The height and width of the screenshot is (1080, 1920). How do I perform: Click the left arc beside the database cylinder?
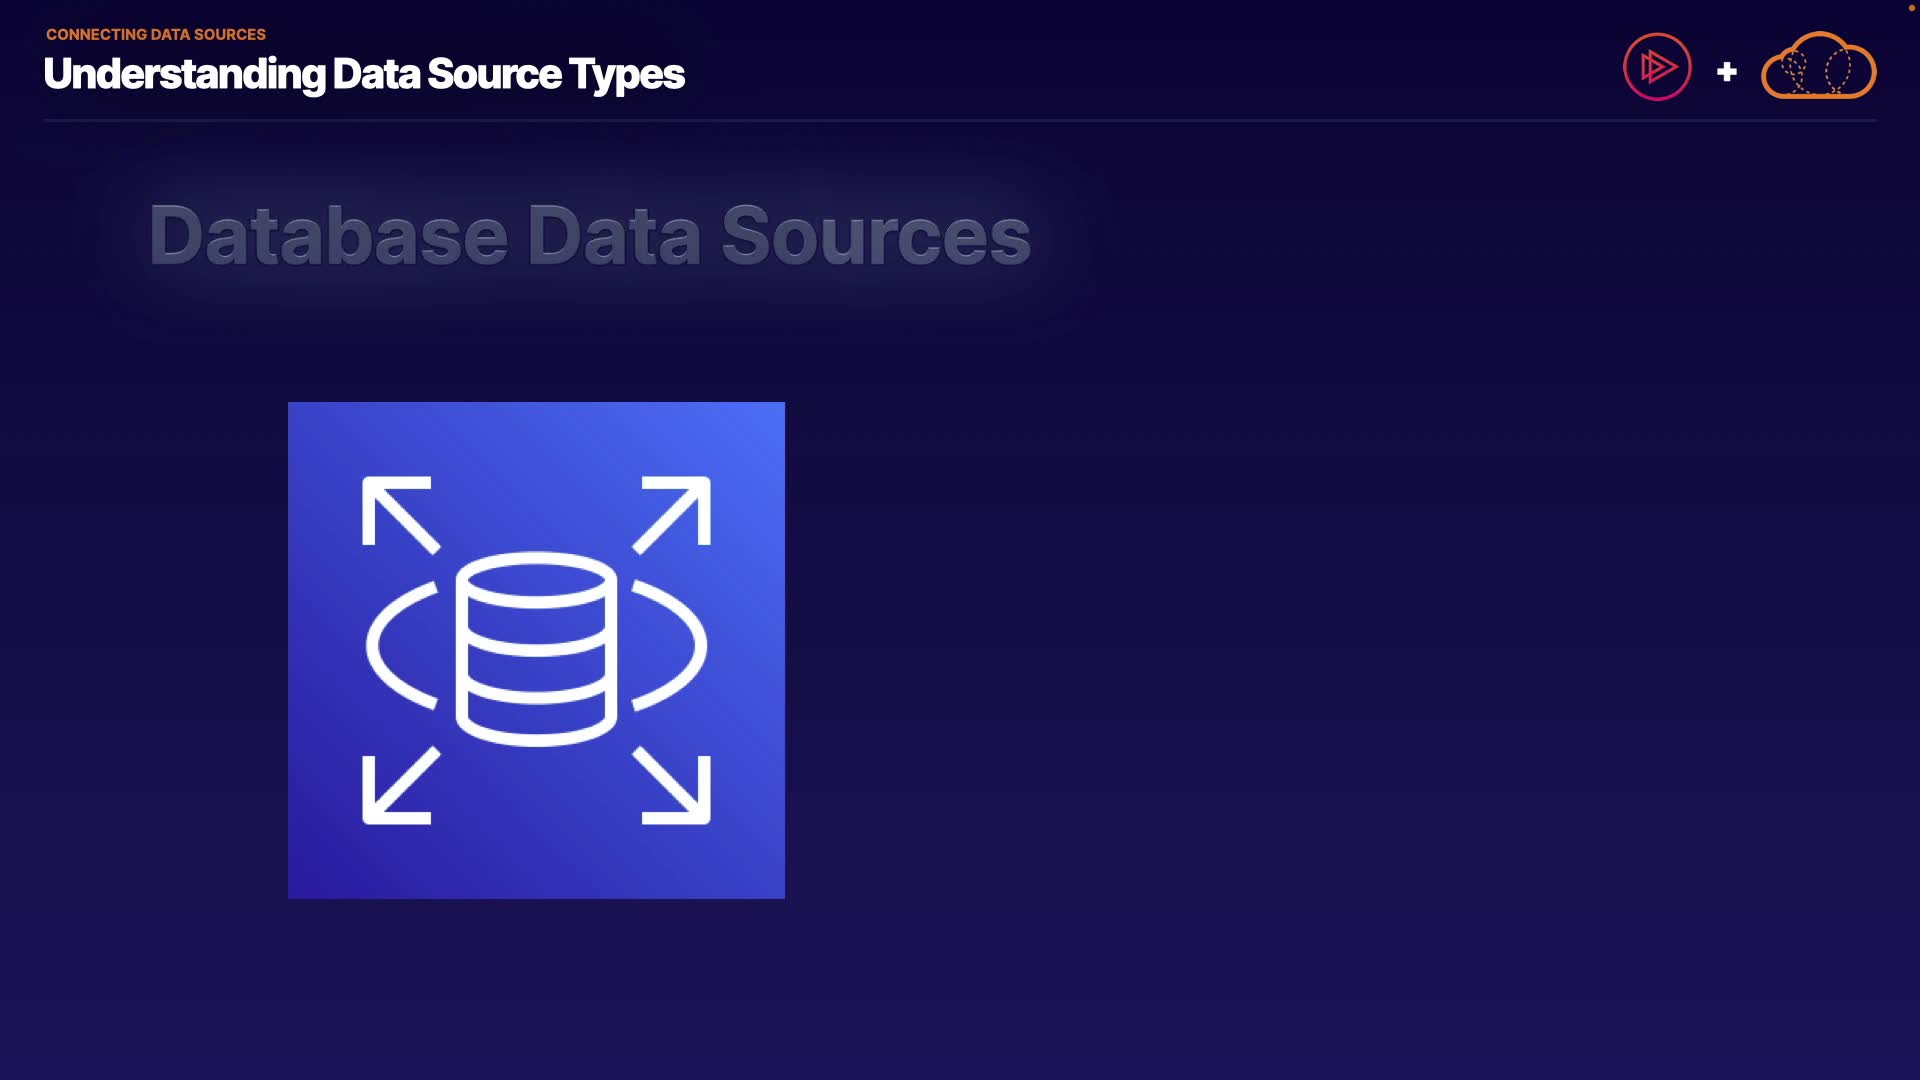click(393, 645)
